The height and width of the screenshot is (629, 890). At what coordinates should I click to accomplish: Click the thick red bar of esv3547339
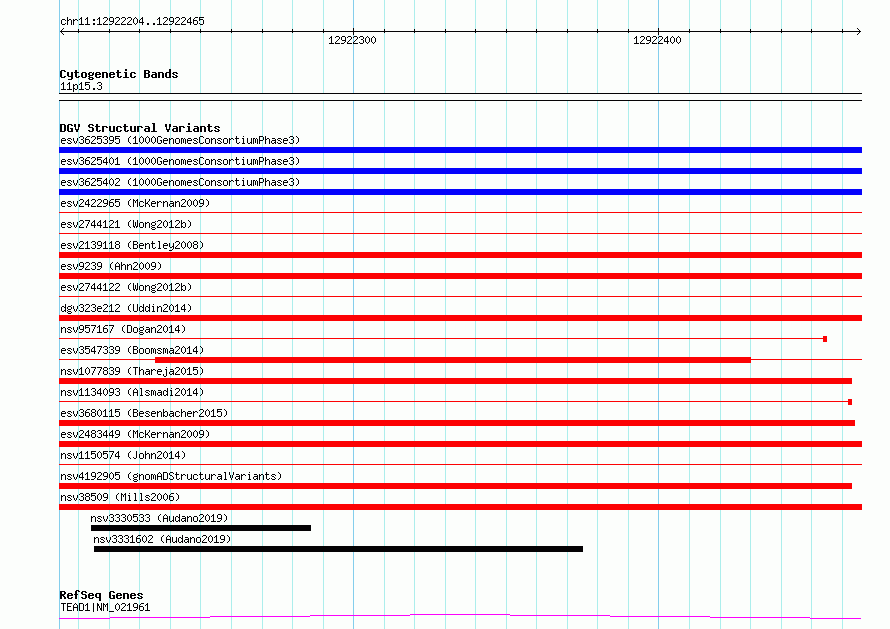click(x=453, y=360)
